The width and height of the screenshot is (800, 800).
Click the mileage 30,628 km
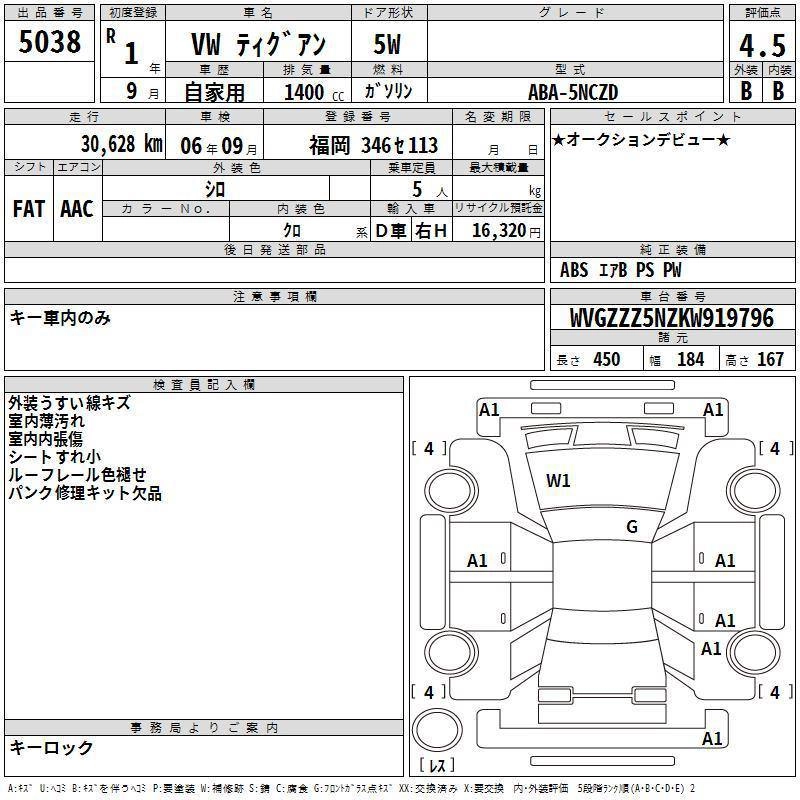click(121, 144)
